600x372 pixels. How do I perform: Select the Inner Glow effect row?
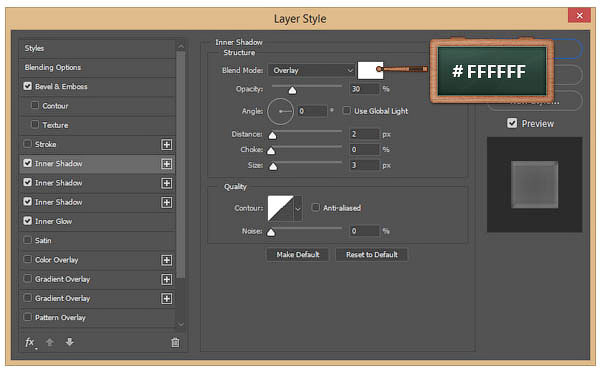97,222
